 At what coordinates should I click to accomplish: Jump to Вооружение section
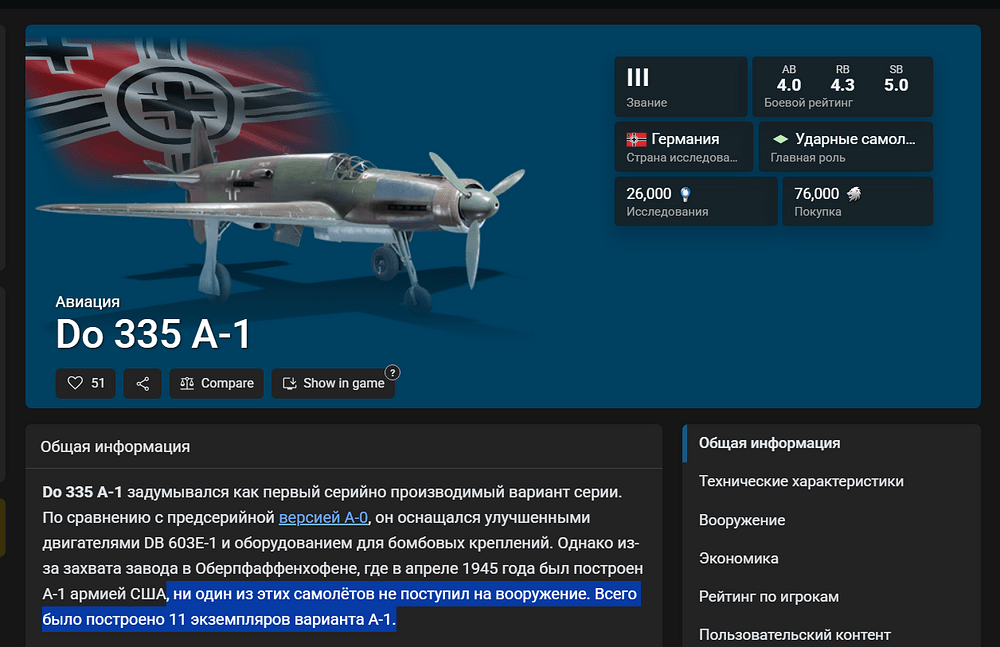pos(741,520)
